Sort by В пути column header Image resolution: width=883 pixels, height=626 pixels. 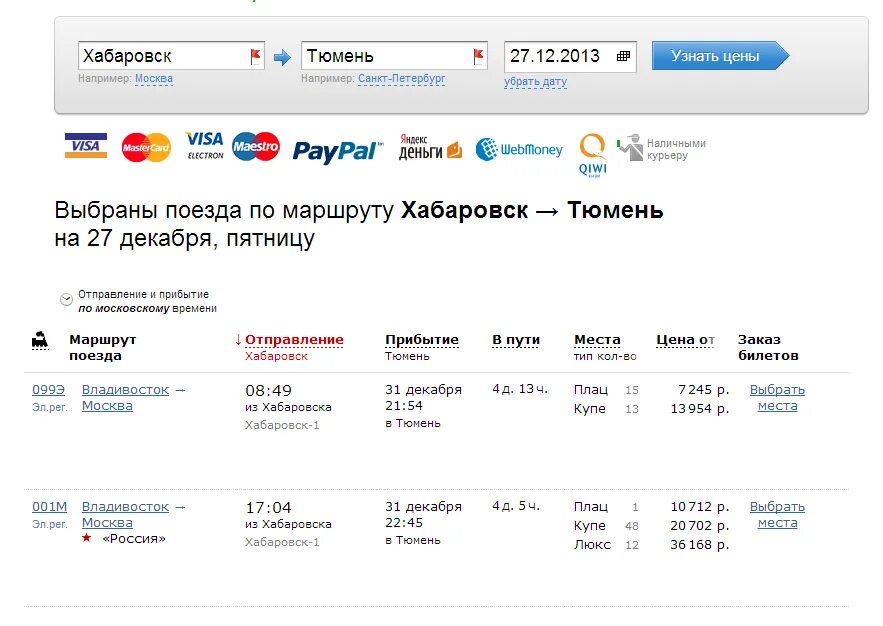coord(516,339)
